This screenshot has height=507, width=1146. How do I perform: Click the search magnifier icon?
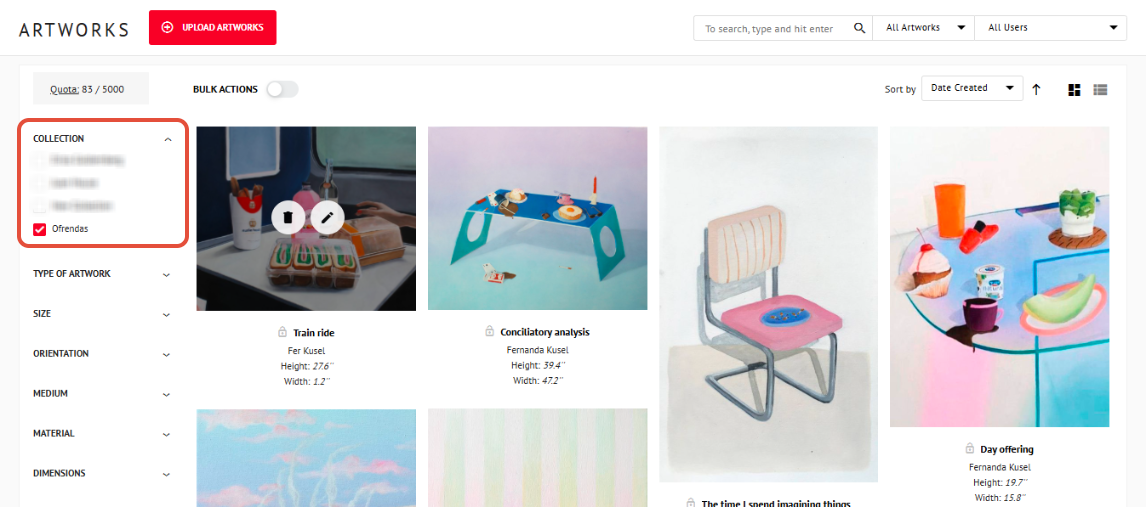click(x=860, y=28)
